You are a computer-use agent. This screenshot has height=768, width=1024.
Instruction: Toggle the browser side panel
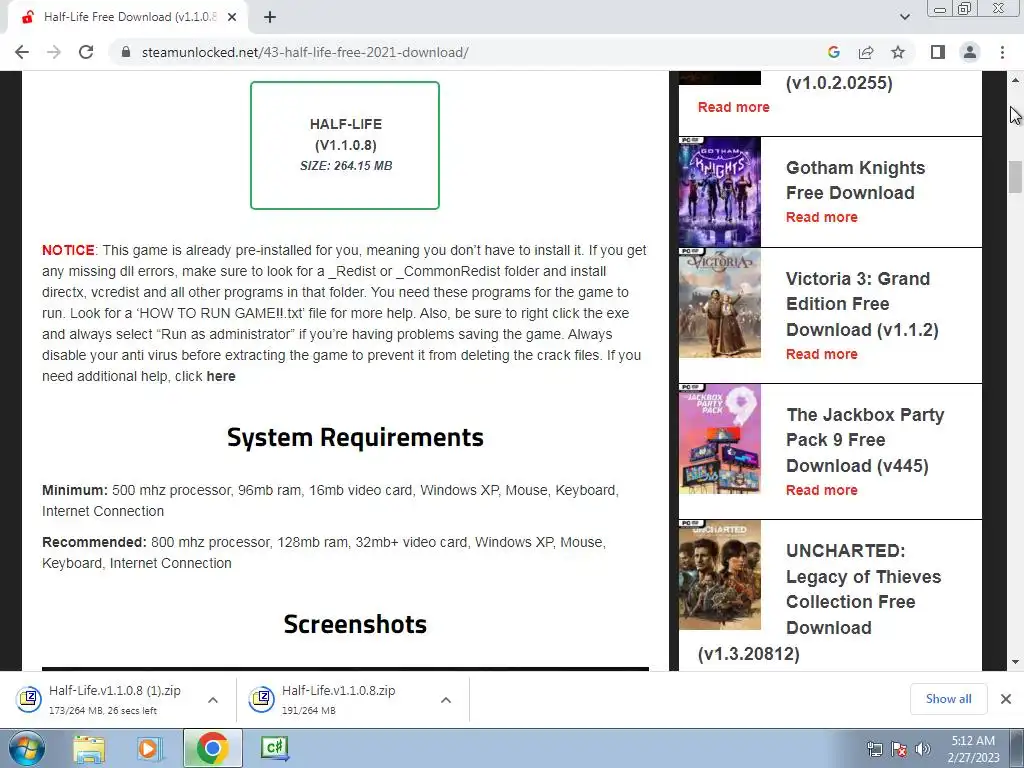(x=938, y=52)
